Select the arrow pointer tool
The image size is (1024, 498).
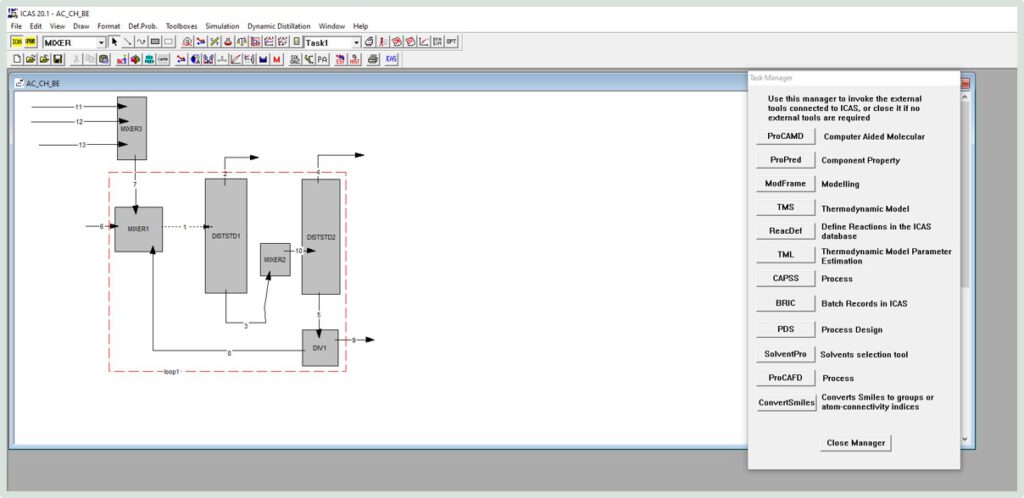coord(114,42)
